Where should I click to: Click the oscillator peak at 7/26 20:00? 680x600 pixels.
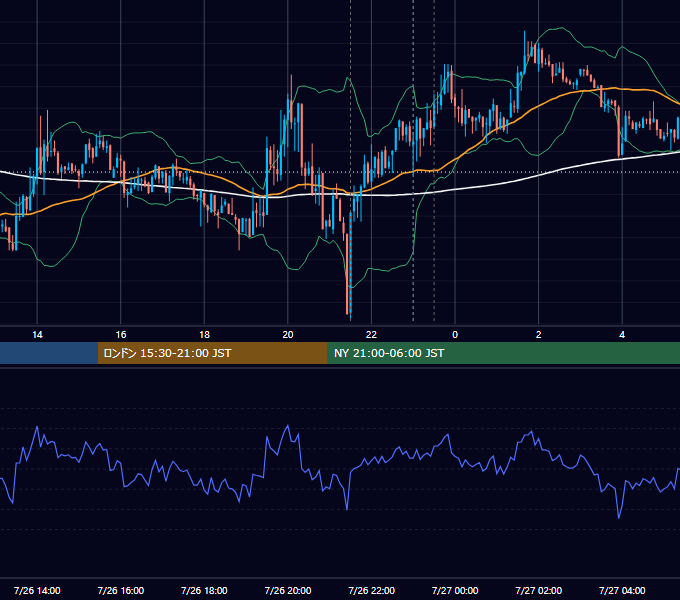point(288,427)
